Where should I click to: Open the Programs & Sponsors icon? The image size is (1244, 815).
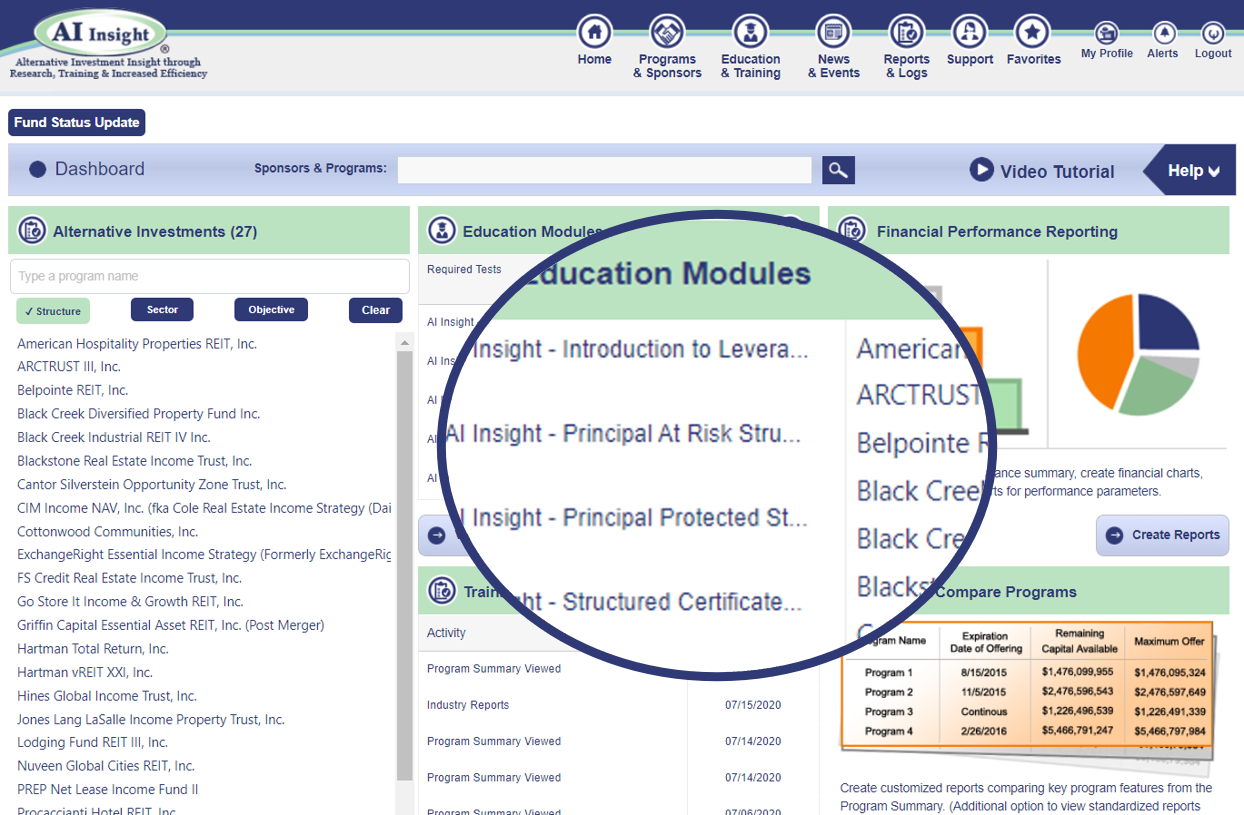[x=667, y=33]
